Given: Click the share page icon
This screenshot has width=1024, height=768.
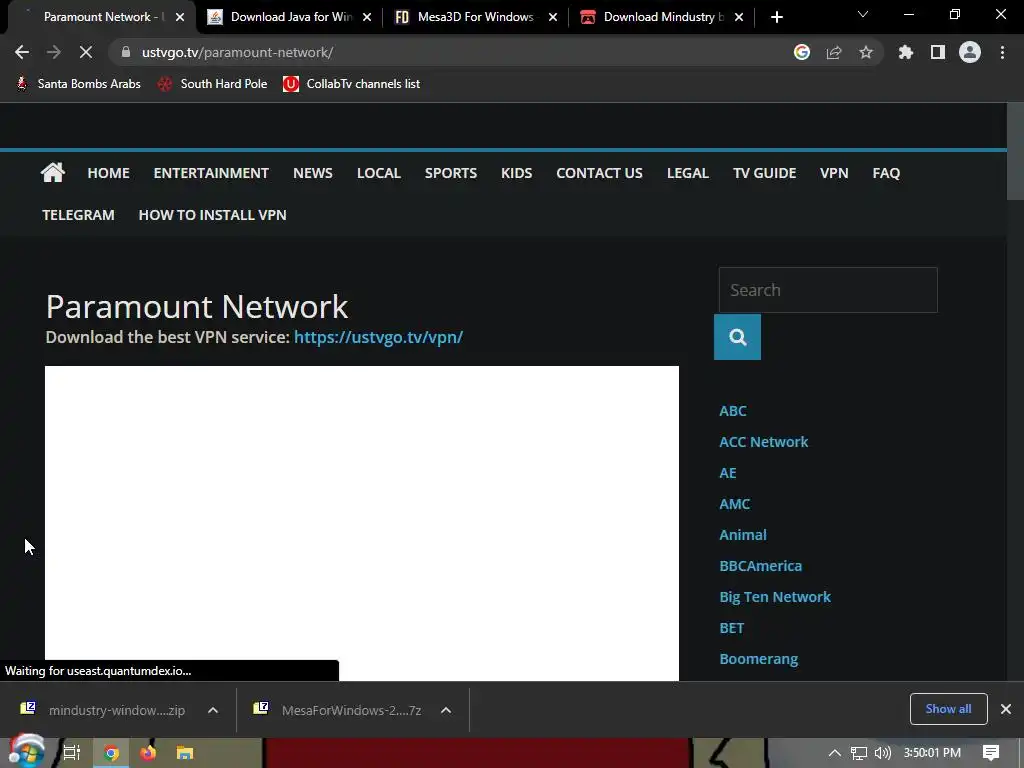Looking at the screenshot, I should tap(834, 52).
